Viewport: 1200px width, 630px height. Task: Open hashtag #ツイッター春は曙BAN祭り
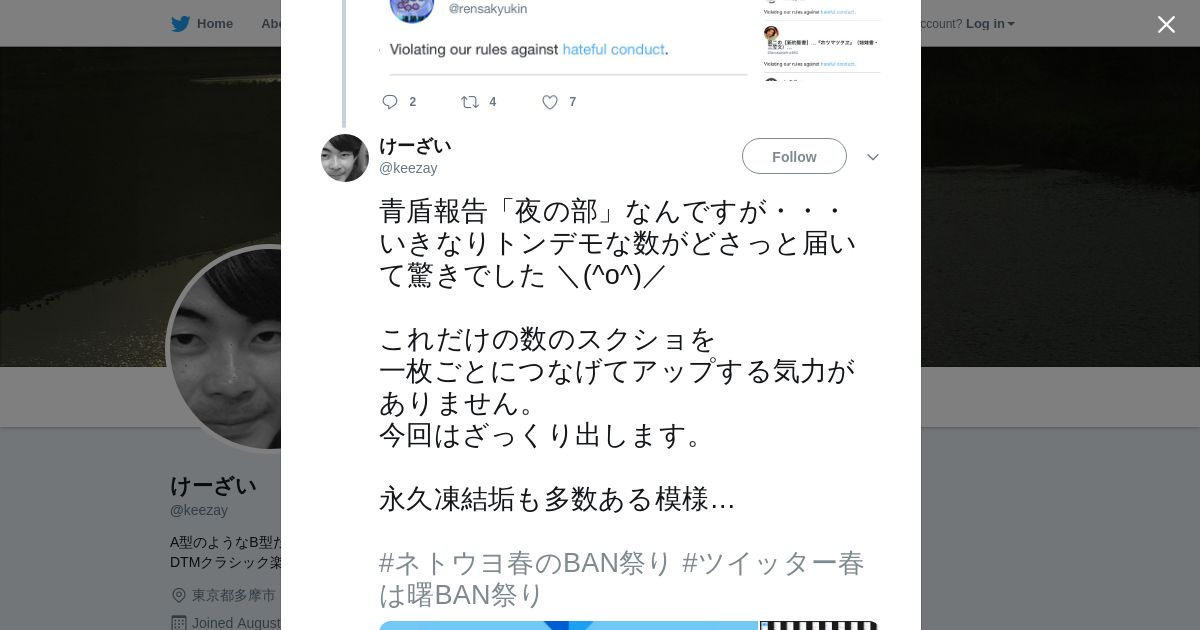(621, 579)
